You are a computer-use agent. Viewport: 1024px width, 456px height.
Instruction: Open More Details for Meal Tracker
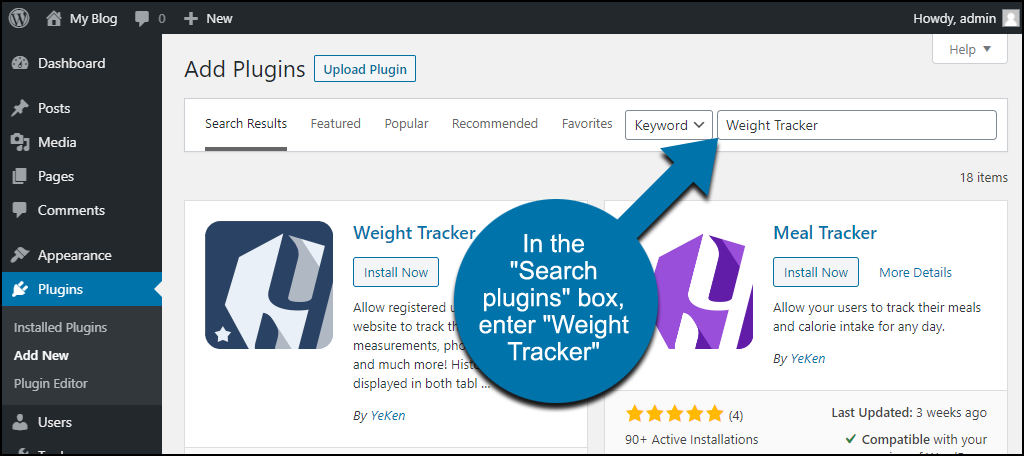915,272
